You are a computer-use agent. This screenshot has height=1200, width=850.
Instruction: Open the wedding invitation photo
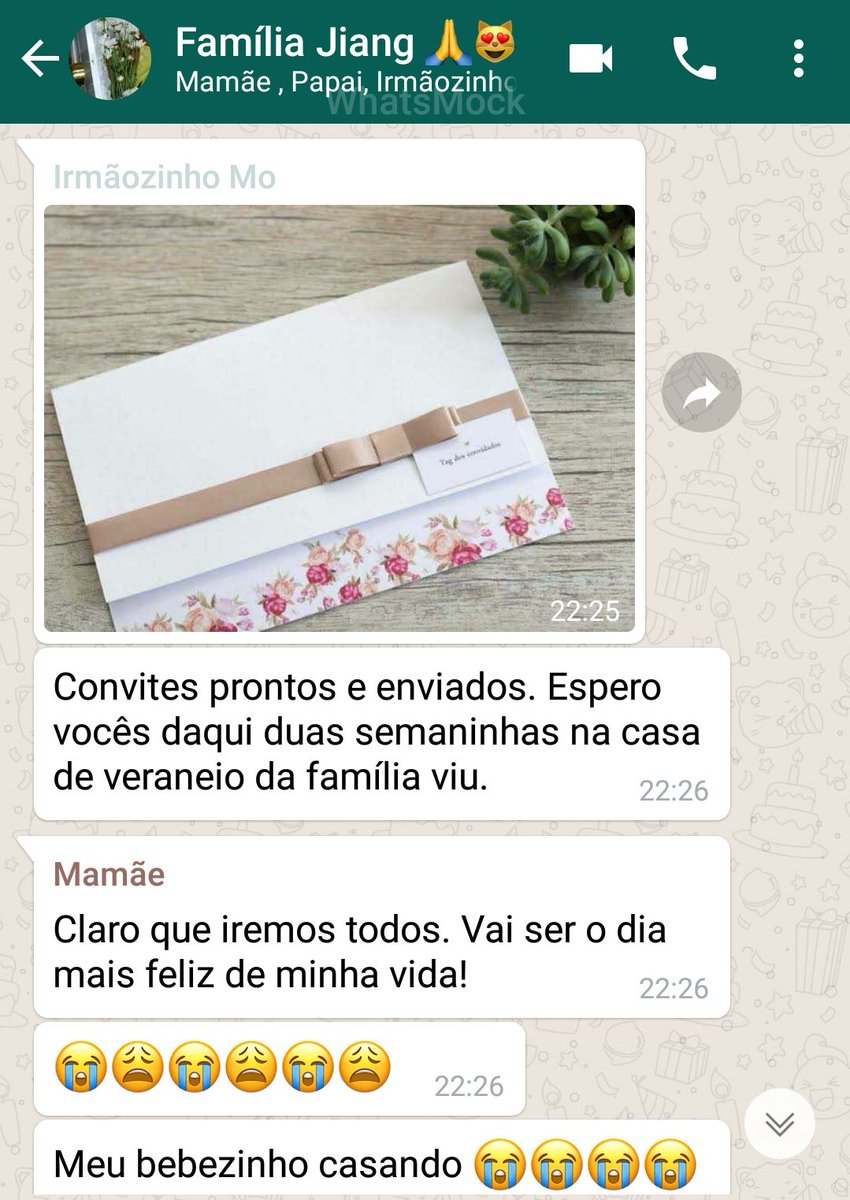click(339, 418)
